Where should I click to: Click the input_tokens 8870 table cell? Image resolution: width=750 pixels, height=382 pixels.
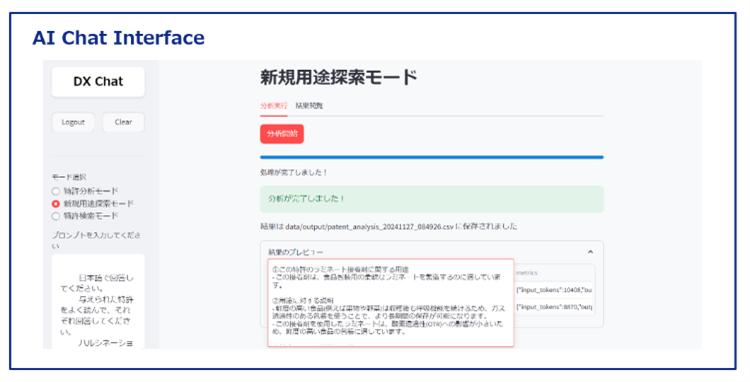554,307
